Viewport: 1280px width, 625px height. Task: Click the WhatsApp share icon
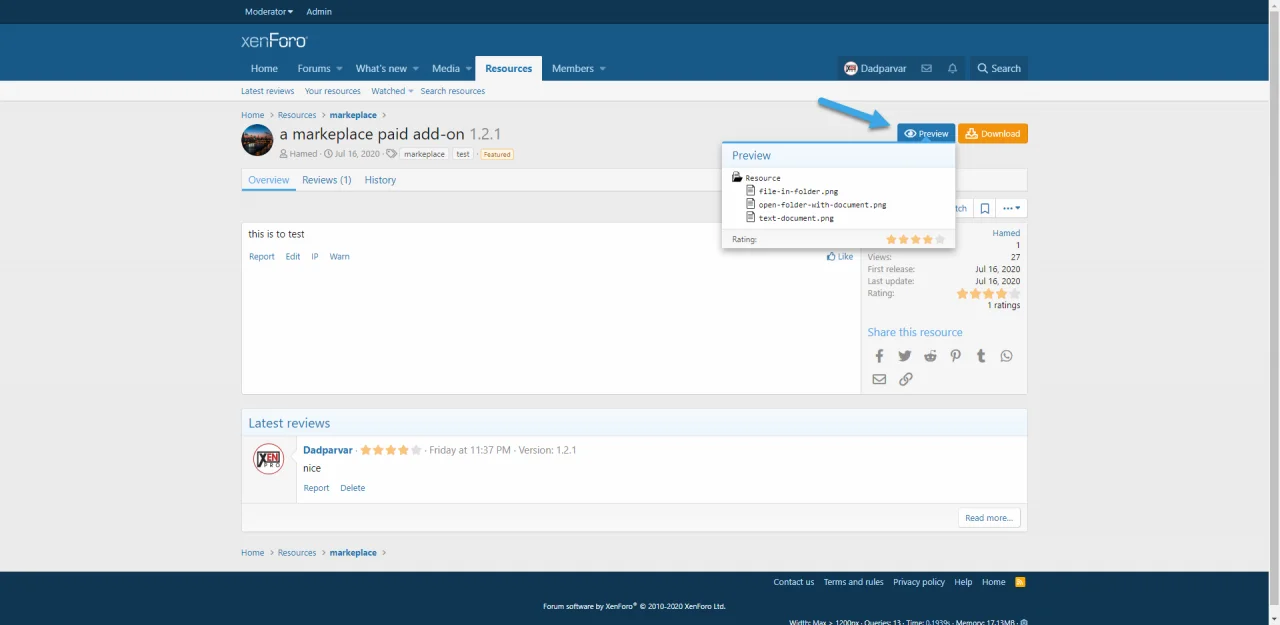tap(1006, 356)
